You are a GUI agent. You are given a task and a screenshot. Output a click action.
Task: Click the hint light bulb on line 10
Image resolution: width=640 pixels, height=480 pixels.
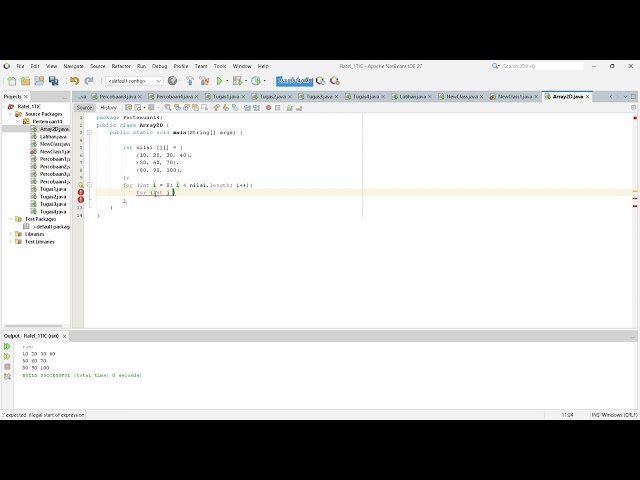click(x=81, y=185)
